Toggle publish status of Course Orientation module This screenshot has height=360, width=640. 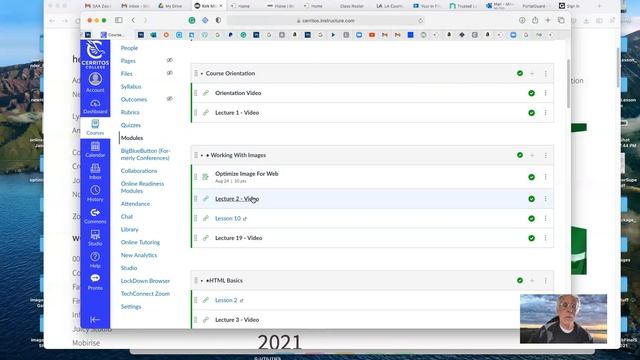pos(520,73)
